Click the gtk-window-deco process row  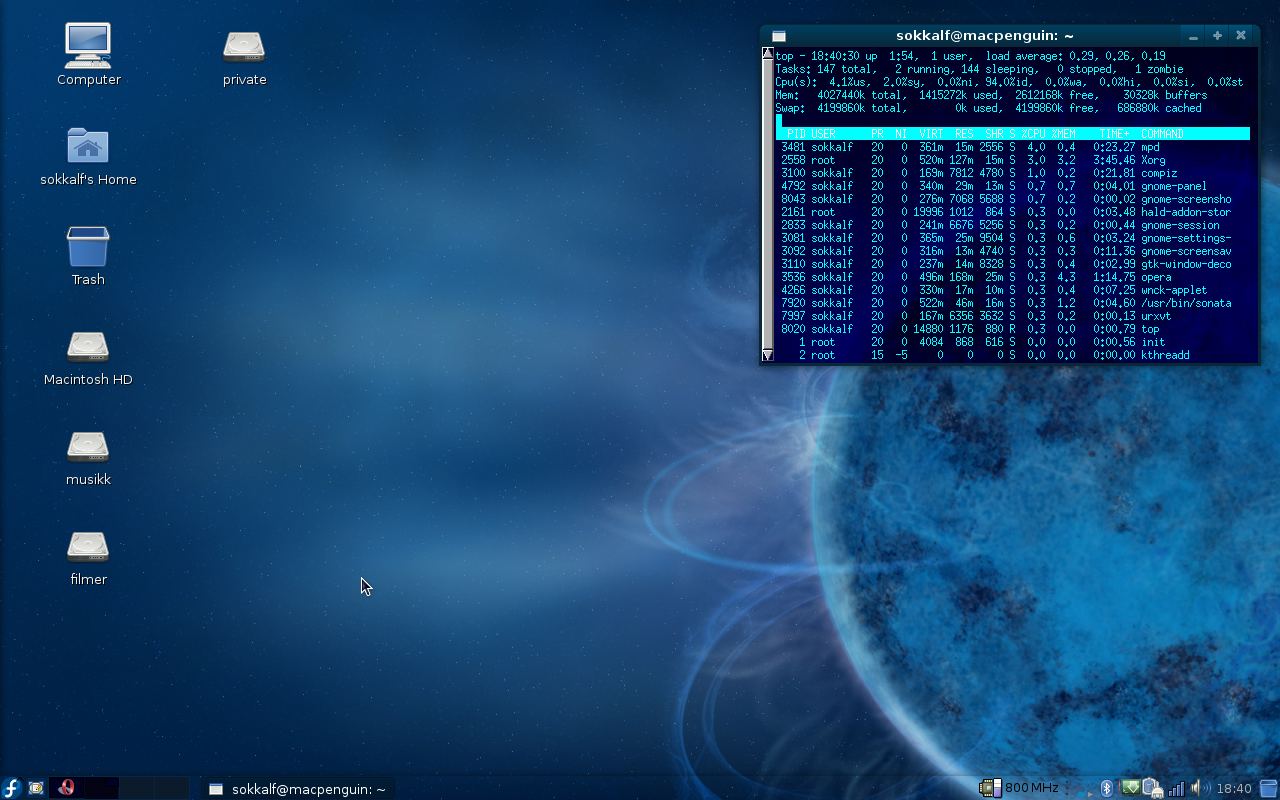click(x=1013, y=264)
